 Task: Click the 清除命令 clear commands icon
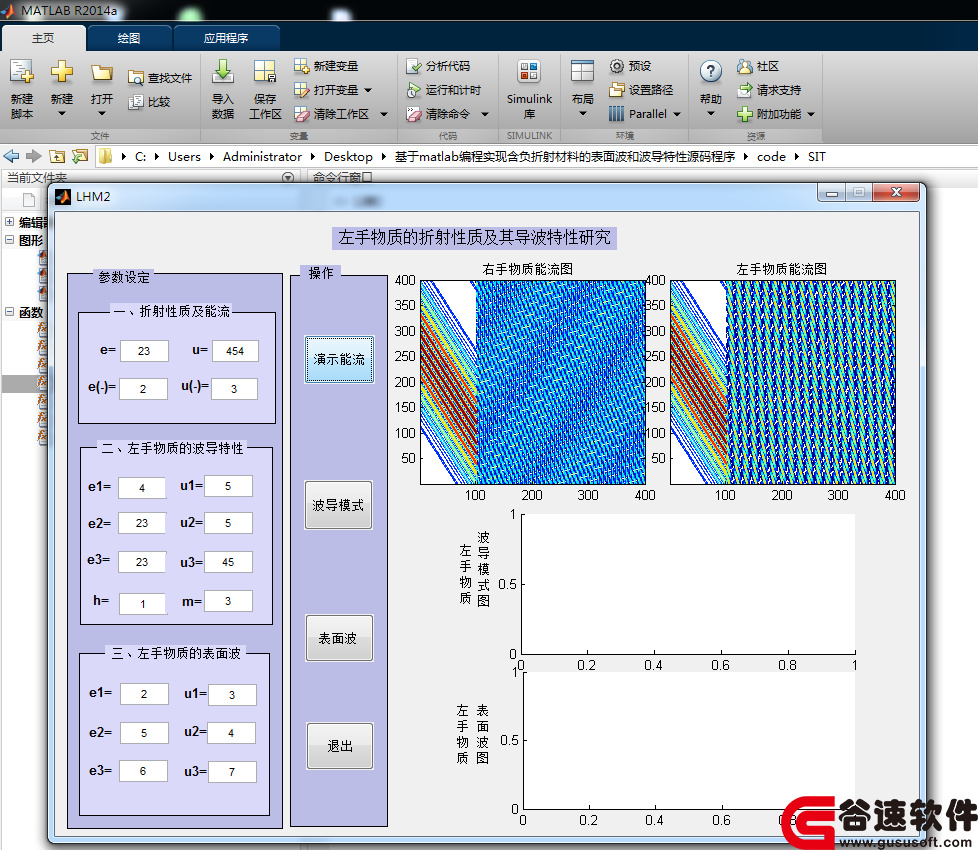[x=414, y=114]
